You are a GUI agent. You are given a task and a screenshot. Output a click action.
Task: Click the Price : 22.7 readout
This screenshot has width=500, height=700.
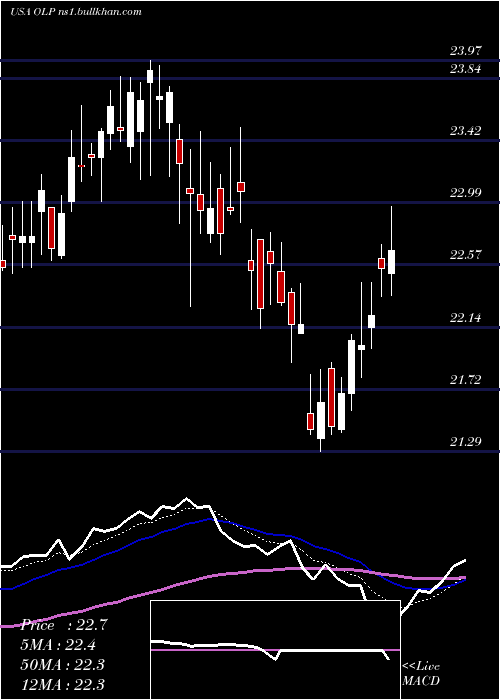(x=63, y=625)
